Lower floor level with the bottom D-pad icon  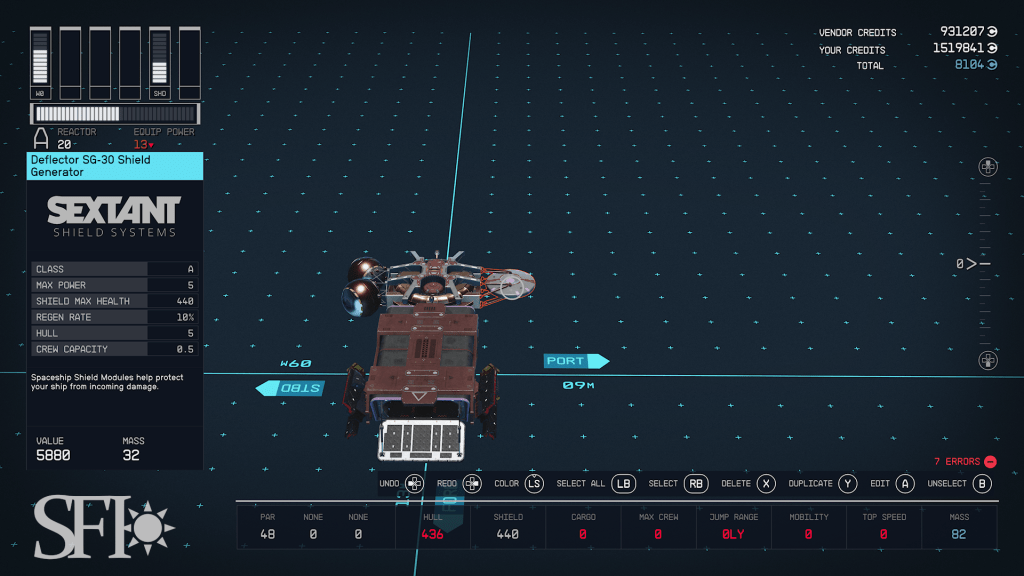click(x=987, y=360)
